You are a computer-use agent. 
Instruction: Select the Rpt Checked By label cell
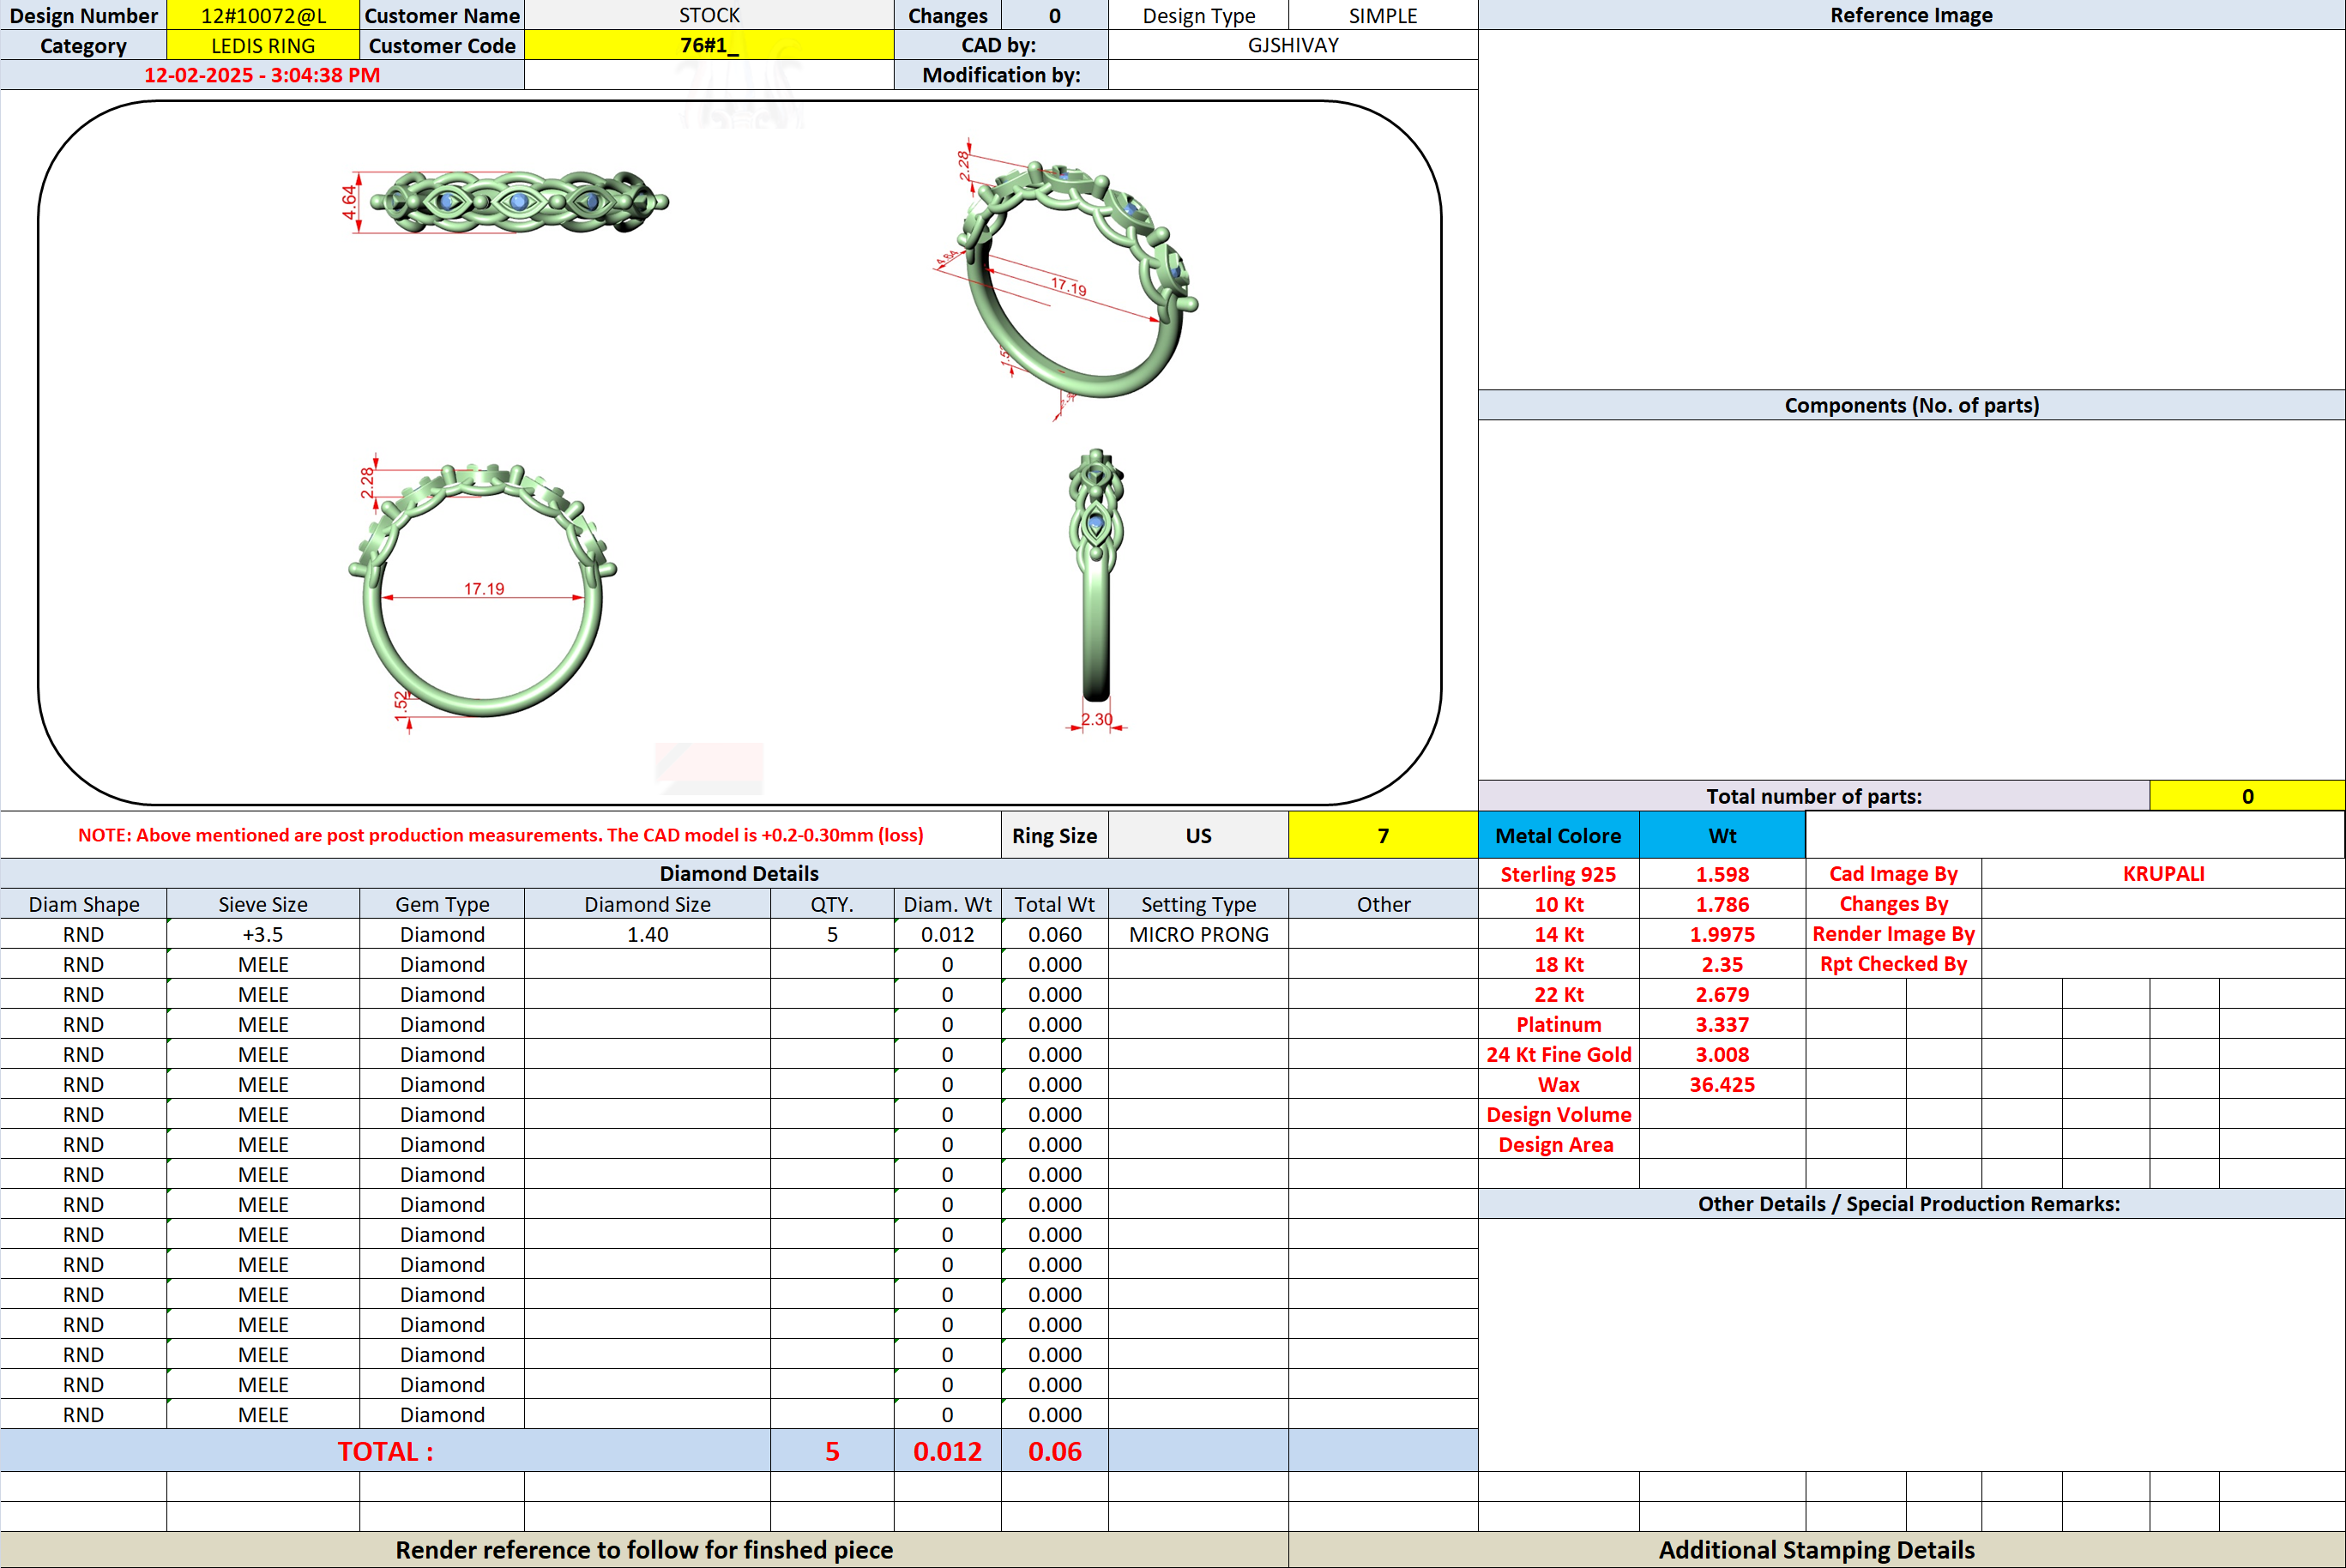1893,964
